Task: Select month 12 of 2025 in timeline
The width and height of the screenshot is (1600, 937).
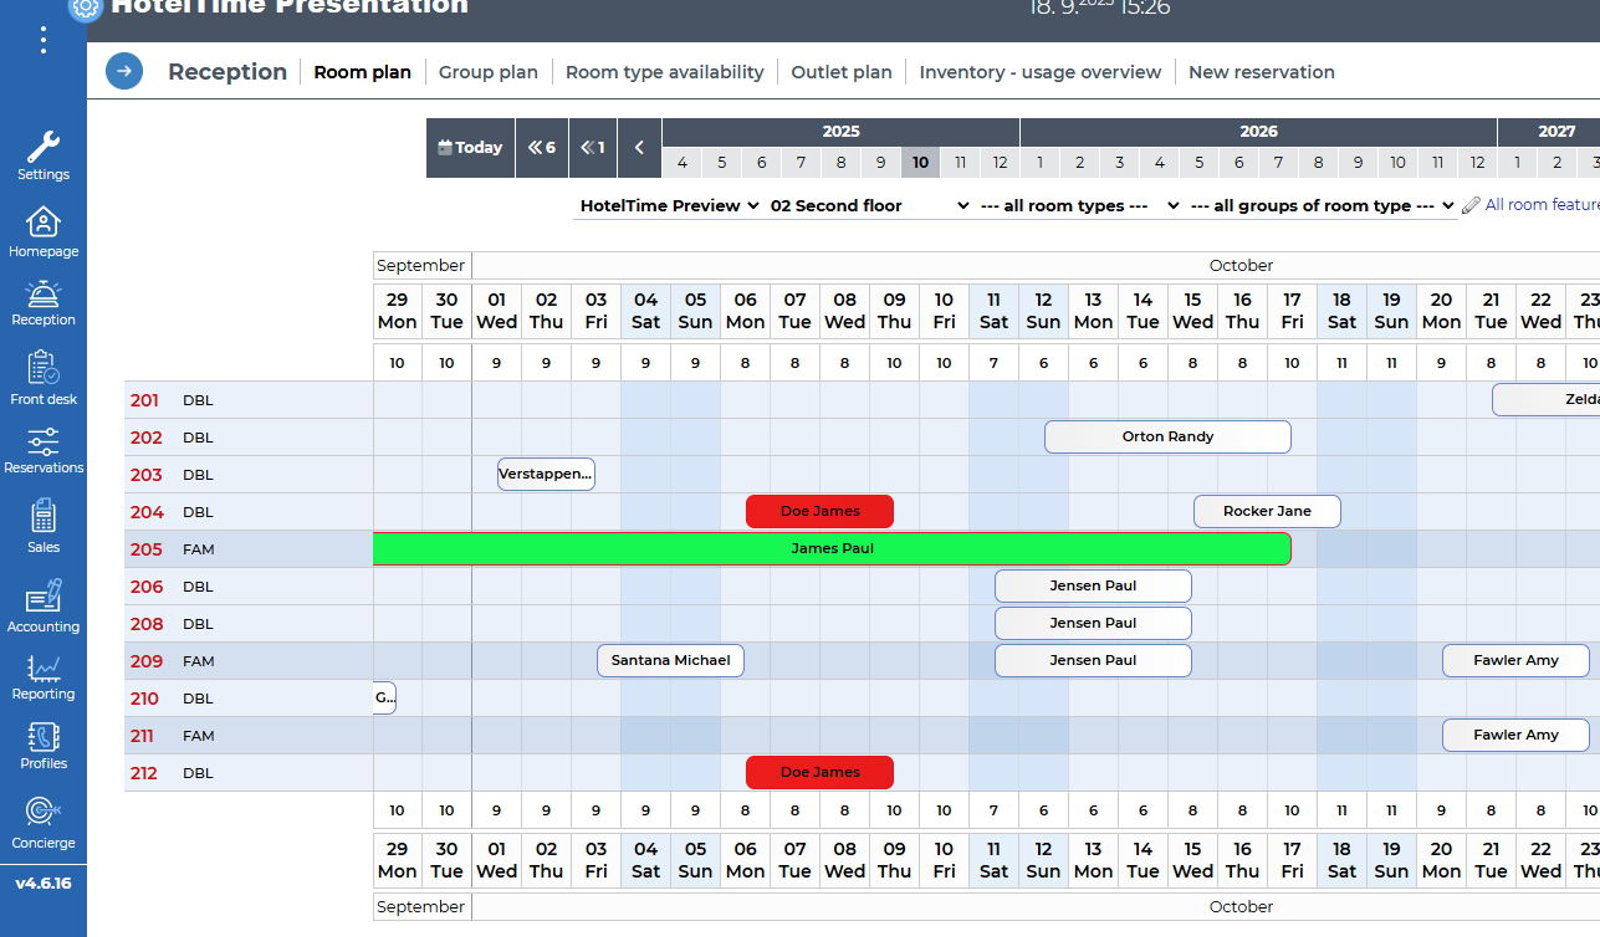Action: tap(999, 162)
